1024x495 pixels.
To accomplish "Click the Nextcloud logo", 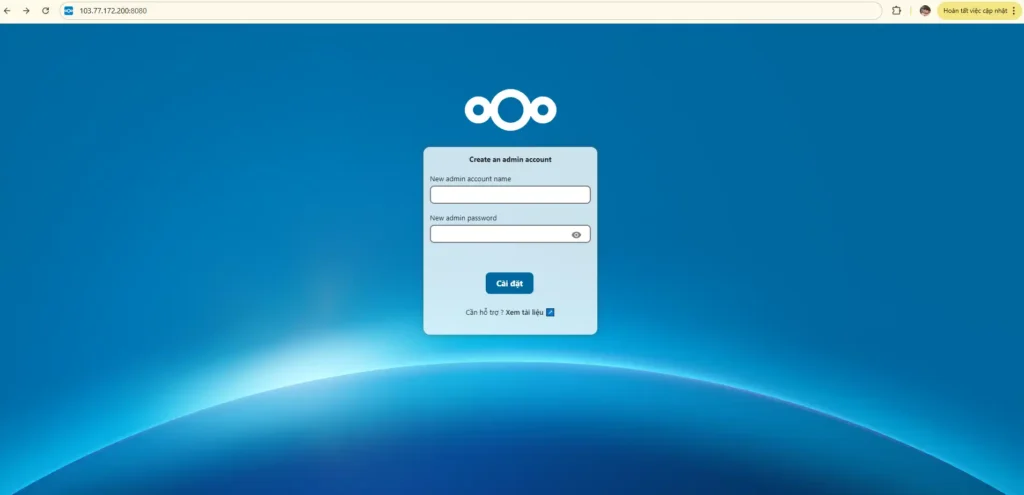I will point(510,110).
